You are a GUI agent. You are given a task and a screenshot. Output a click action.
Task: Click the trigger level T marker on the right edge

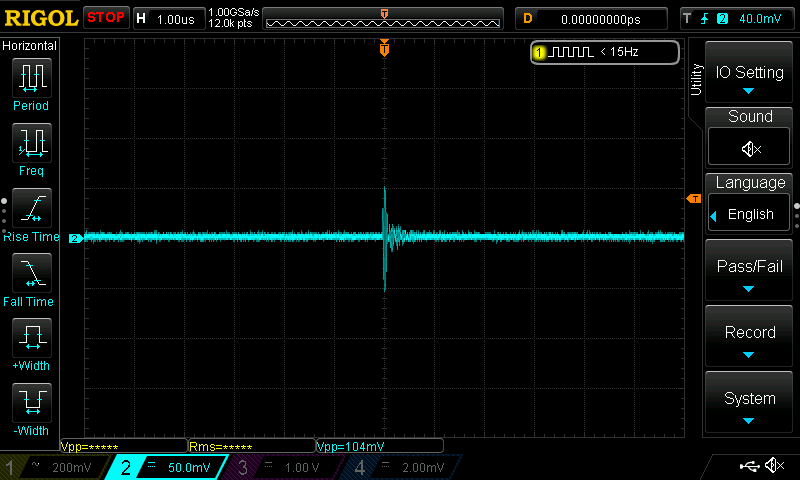[694, 198]
